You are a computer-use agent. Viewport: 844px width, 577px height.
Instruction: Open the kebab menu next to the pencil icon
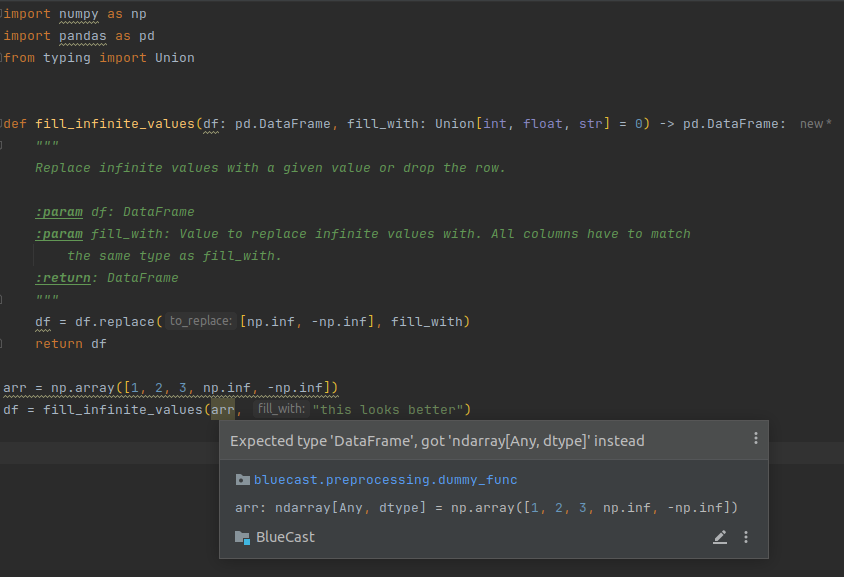click(746, 537)
